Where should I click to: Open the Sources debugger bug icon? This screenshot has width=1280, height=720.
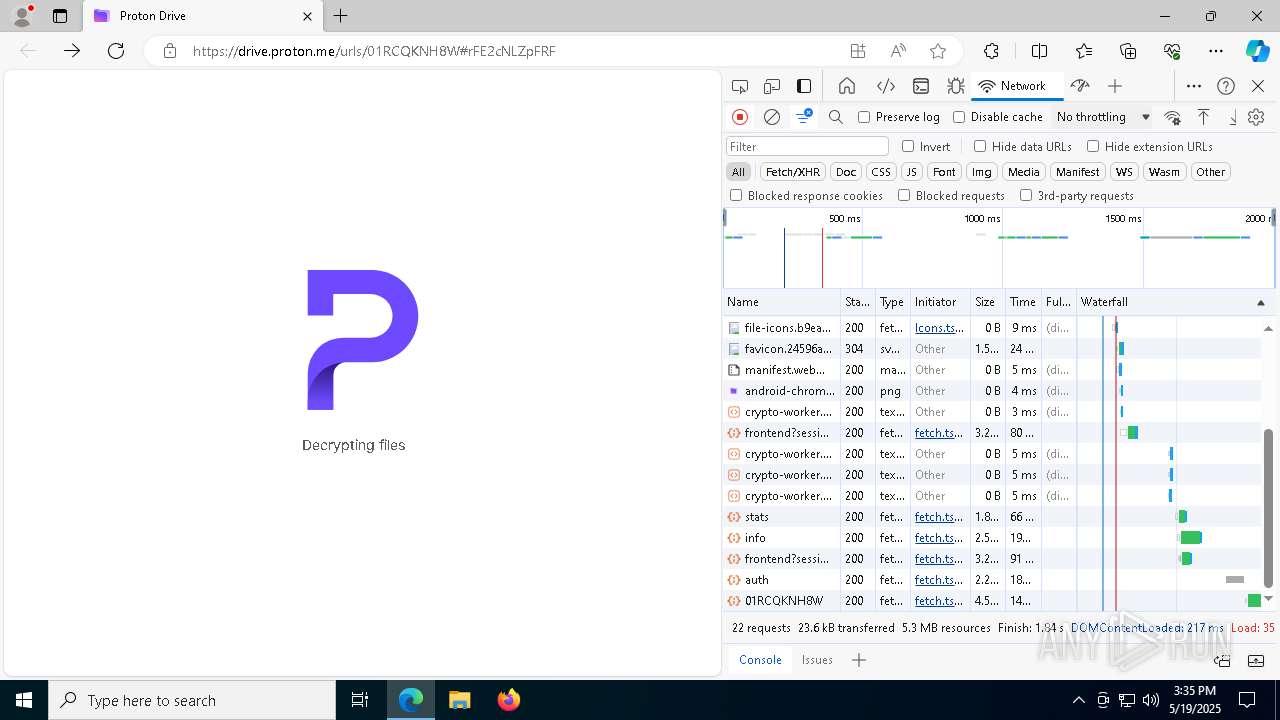point(956,86)
